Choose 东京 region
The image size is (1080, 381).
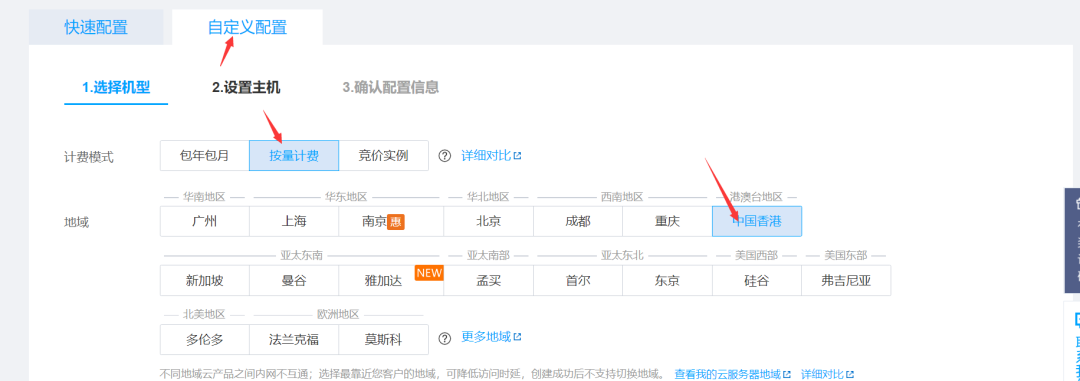pyautogui.click(x=667, y=280)
